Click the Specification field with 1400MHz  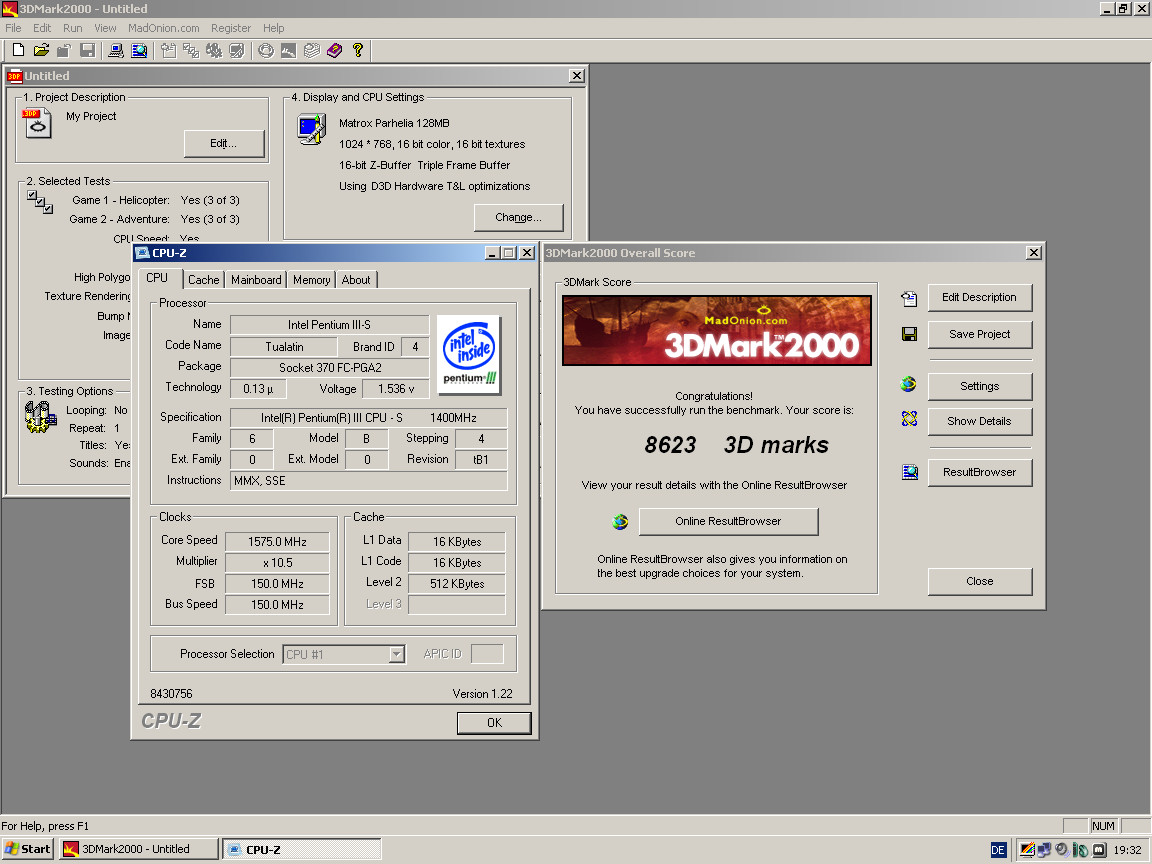tap(369, 418)
